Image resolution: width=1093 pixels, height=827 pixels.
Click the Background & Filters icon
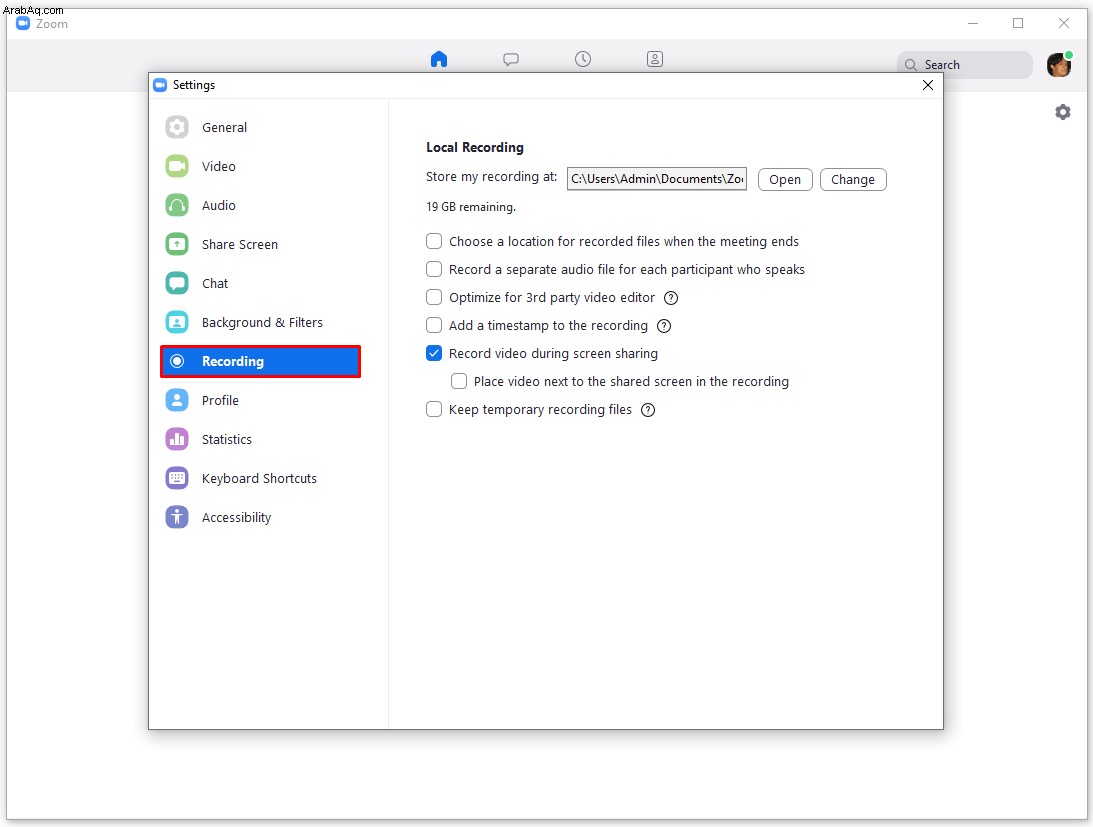coord(177,322)
